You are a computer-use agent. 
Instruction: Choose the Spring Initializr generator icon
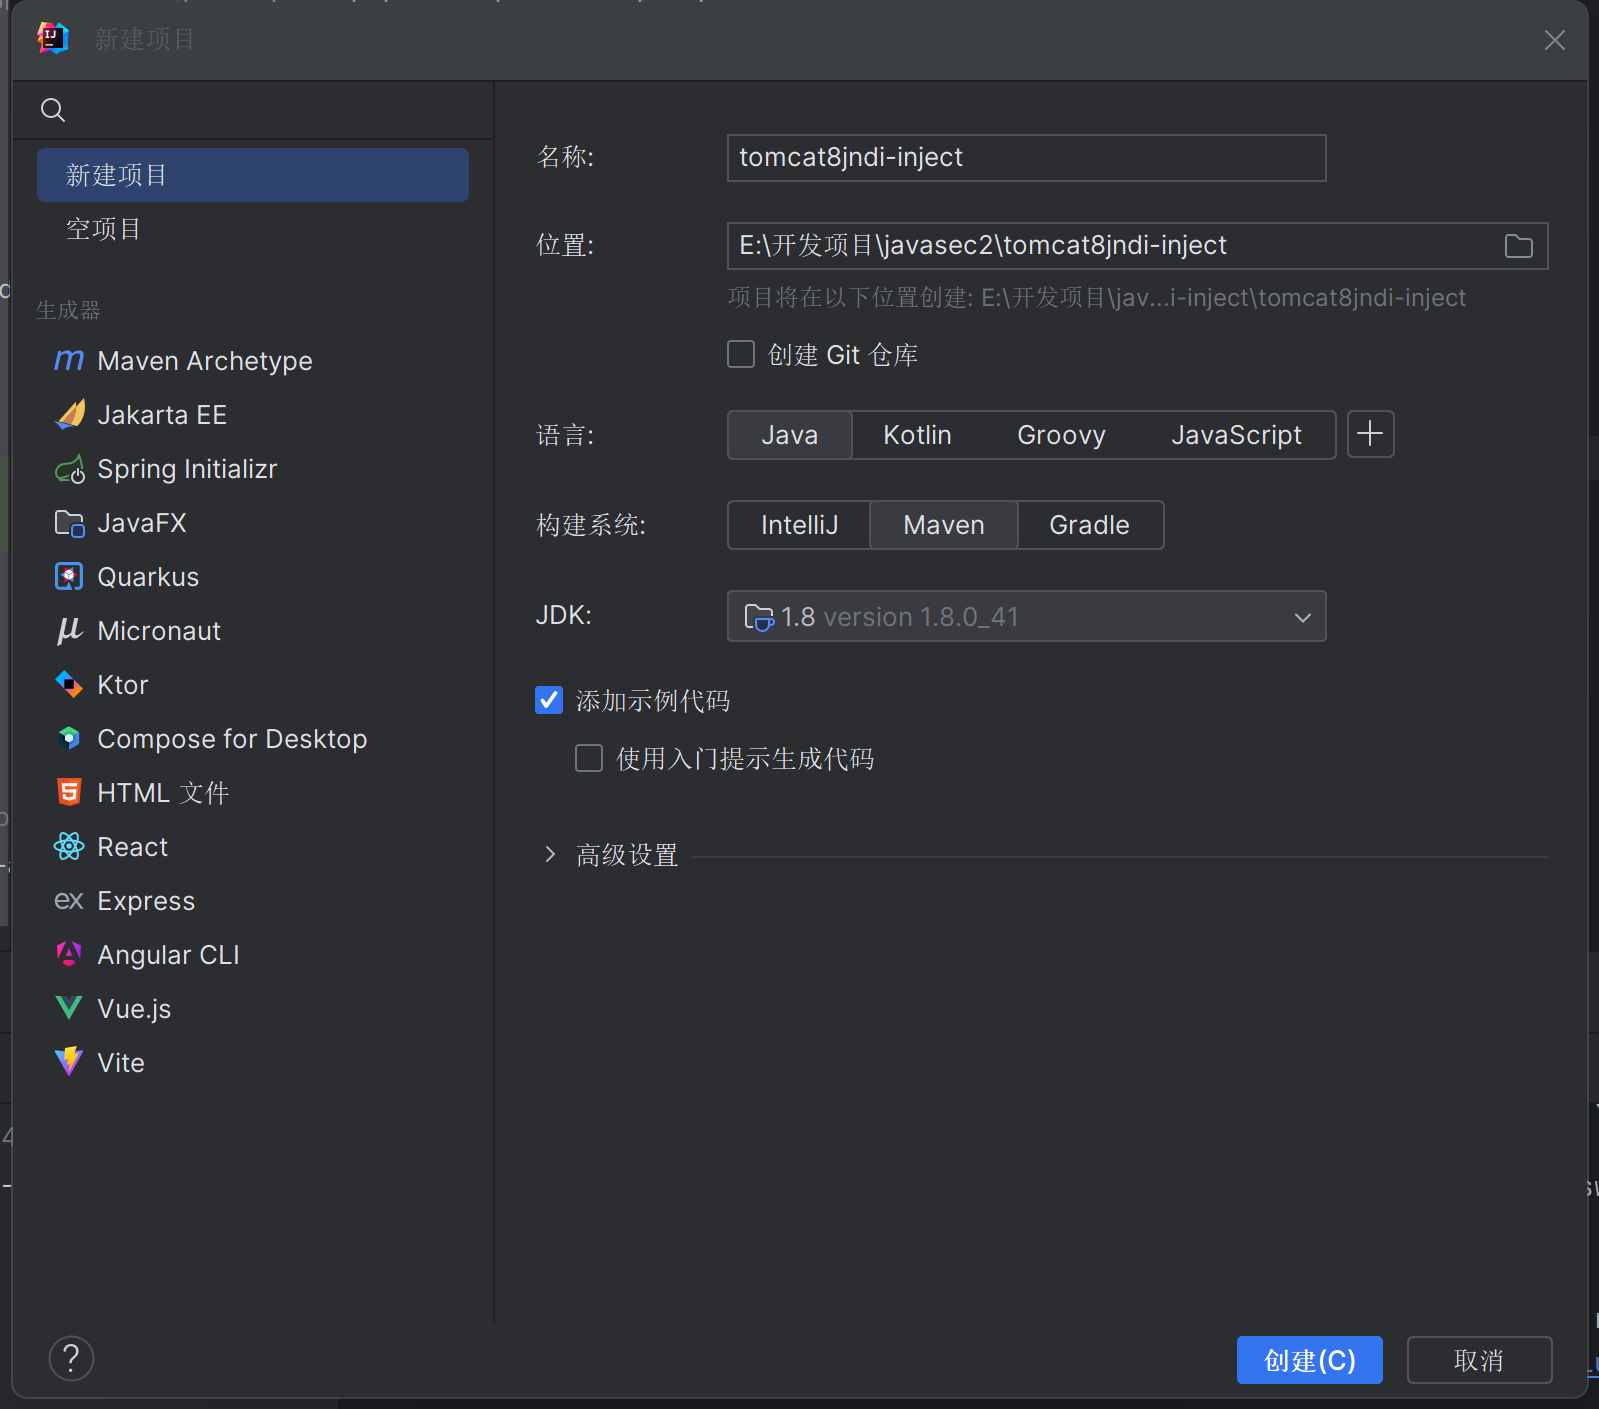pos(69,469)
